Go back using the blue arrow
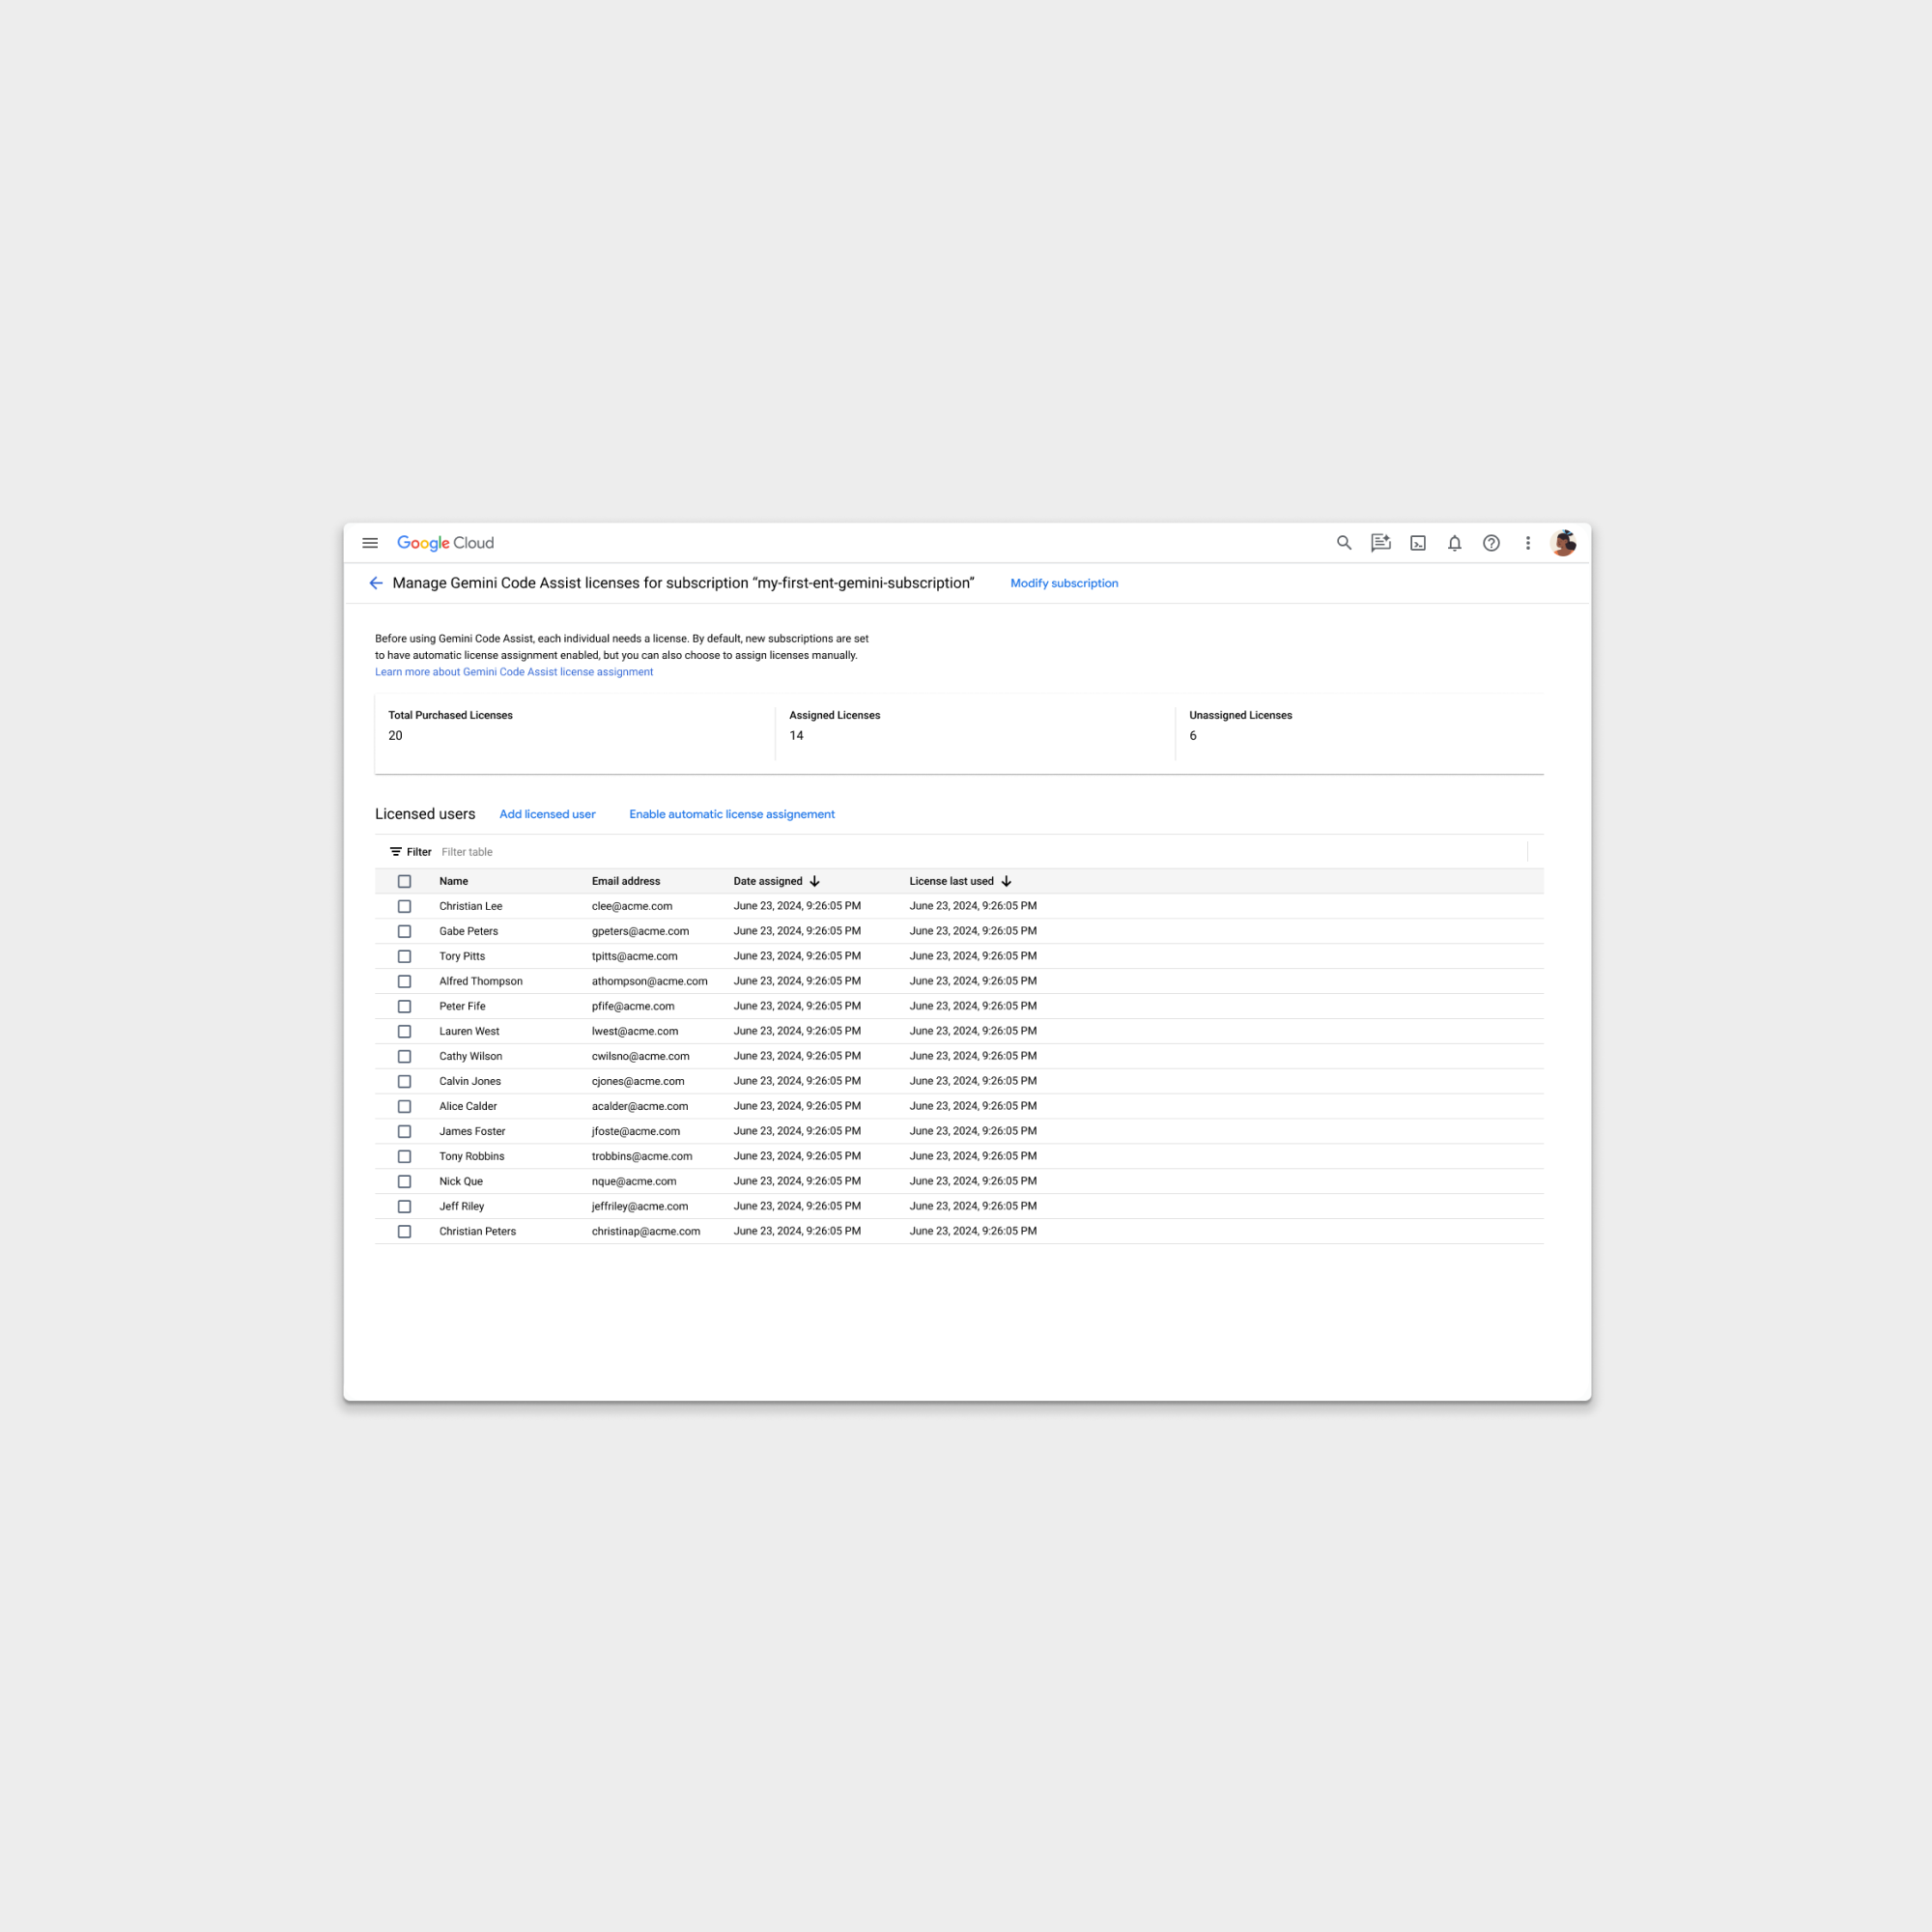The image size is (1932, 1932). [376, 583]
